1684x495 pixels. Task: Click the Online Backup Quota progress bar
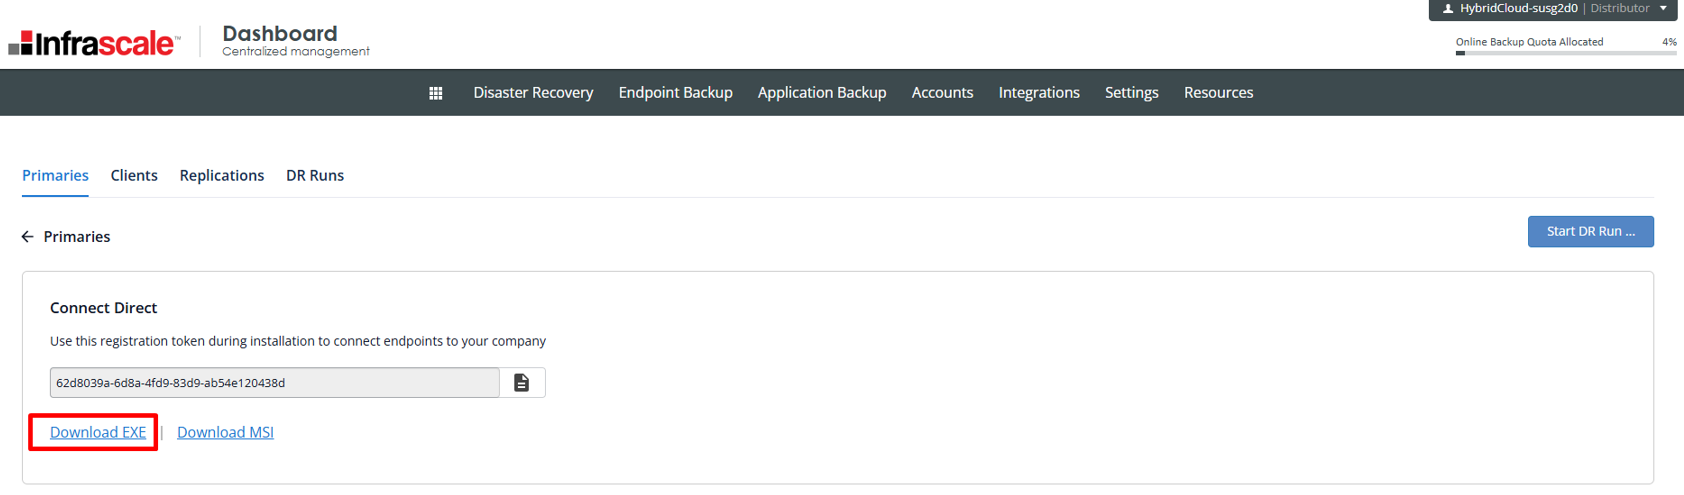click(1565, 53)
